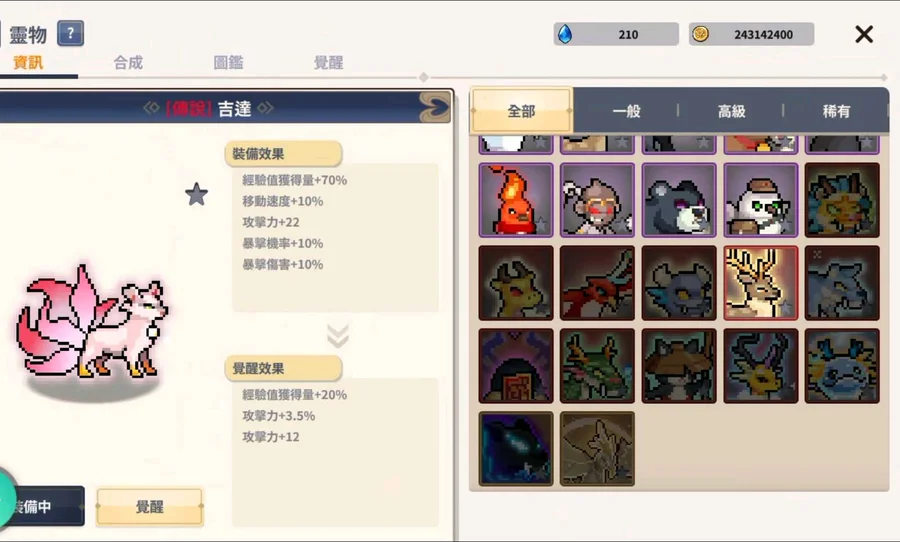Expand the double chevron below 裝備效果
The height and width of the screenshot is (542, 900).
tap(338, 335)
